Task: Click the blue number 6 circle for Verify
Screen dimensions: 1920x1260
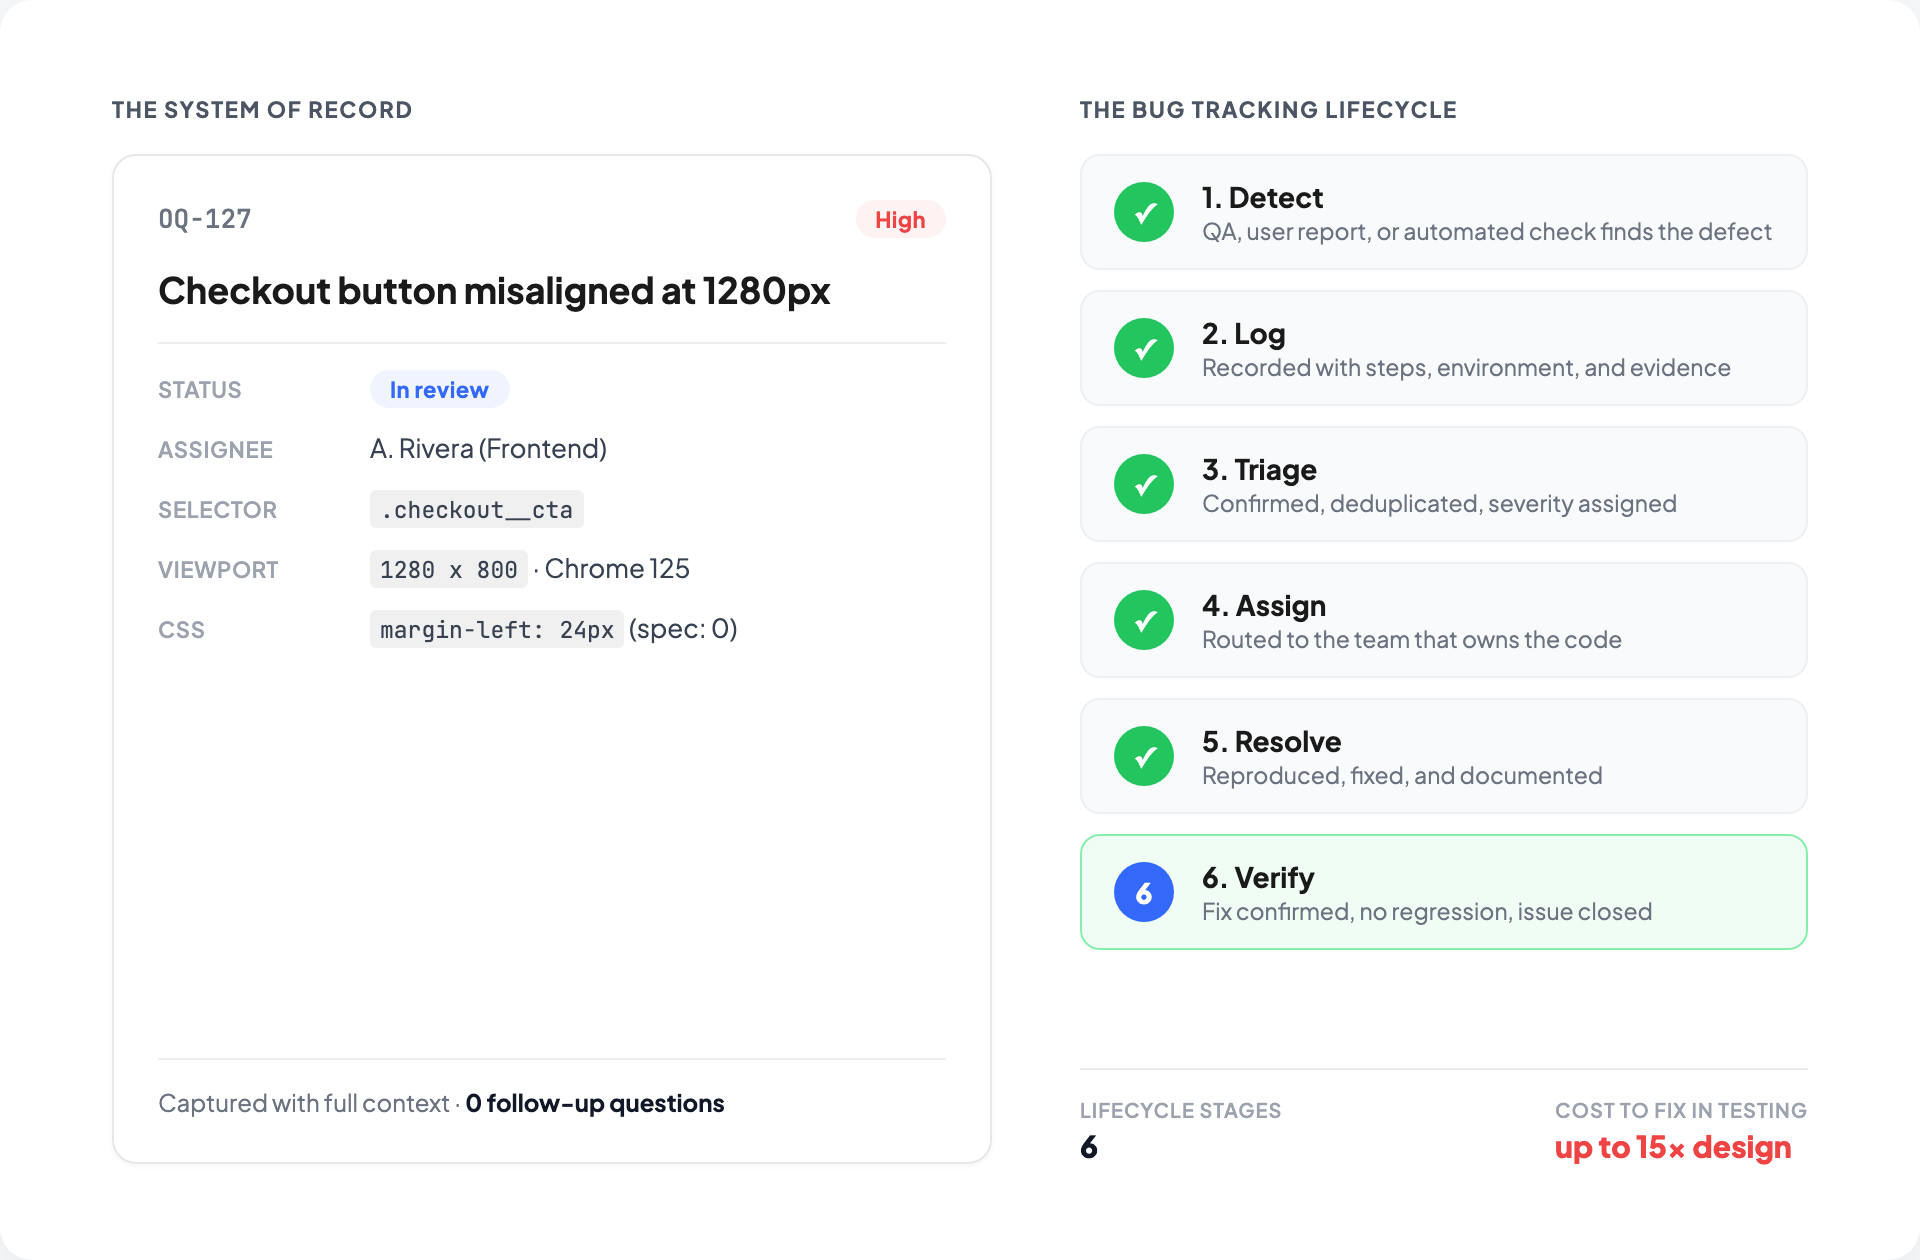Action: [1144, 892]
